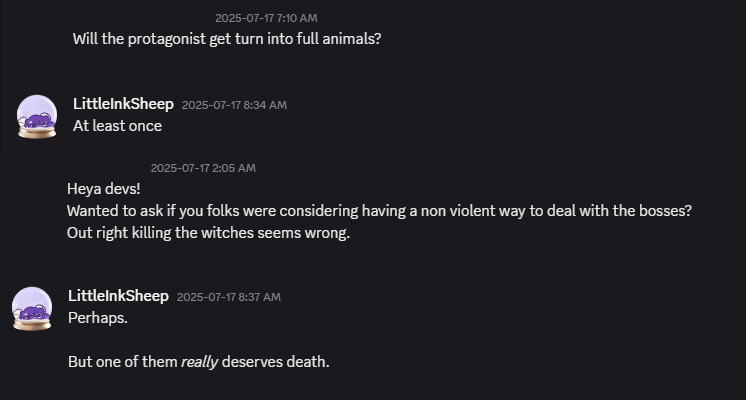The image size is (746, 400).
Task: Click the 2025-07-17 8:37 AM timestamp
Action: tap(229, 297)
